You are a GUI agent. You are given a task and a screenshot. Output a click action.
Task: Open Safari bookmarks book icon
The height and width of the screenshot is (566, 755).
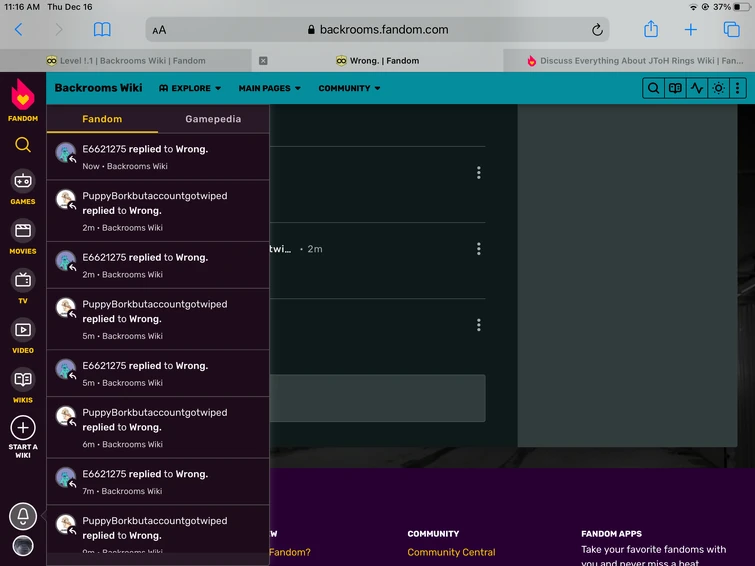click(102, 30)
